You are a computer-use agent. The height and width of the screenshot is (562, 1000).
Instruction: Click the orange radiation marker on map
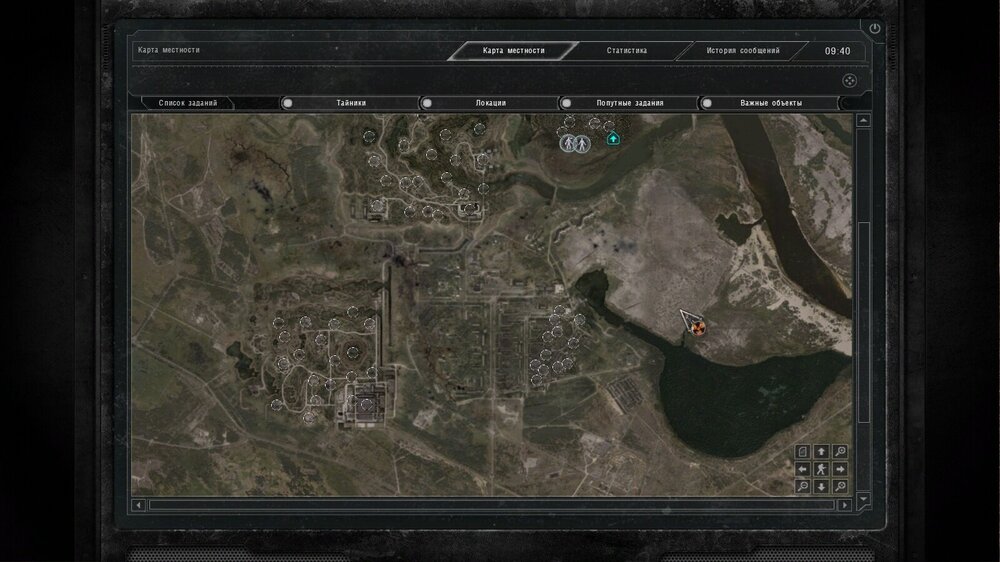(698, 328)
